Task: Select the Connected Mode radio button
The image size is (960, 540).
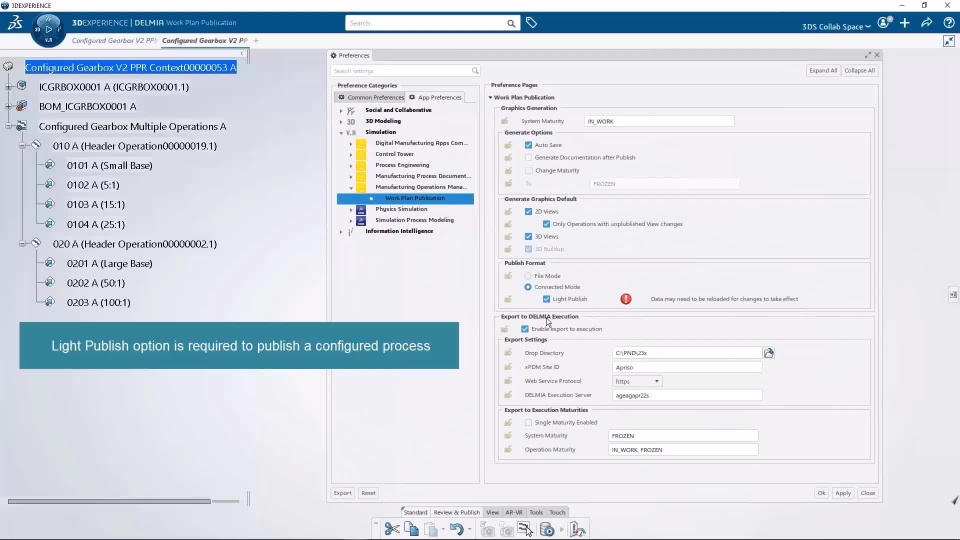Action: [x=528, y=287]
